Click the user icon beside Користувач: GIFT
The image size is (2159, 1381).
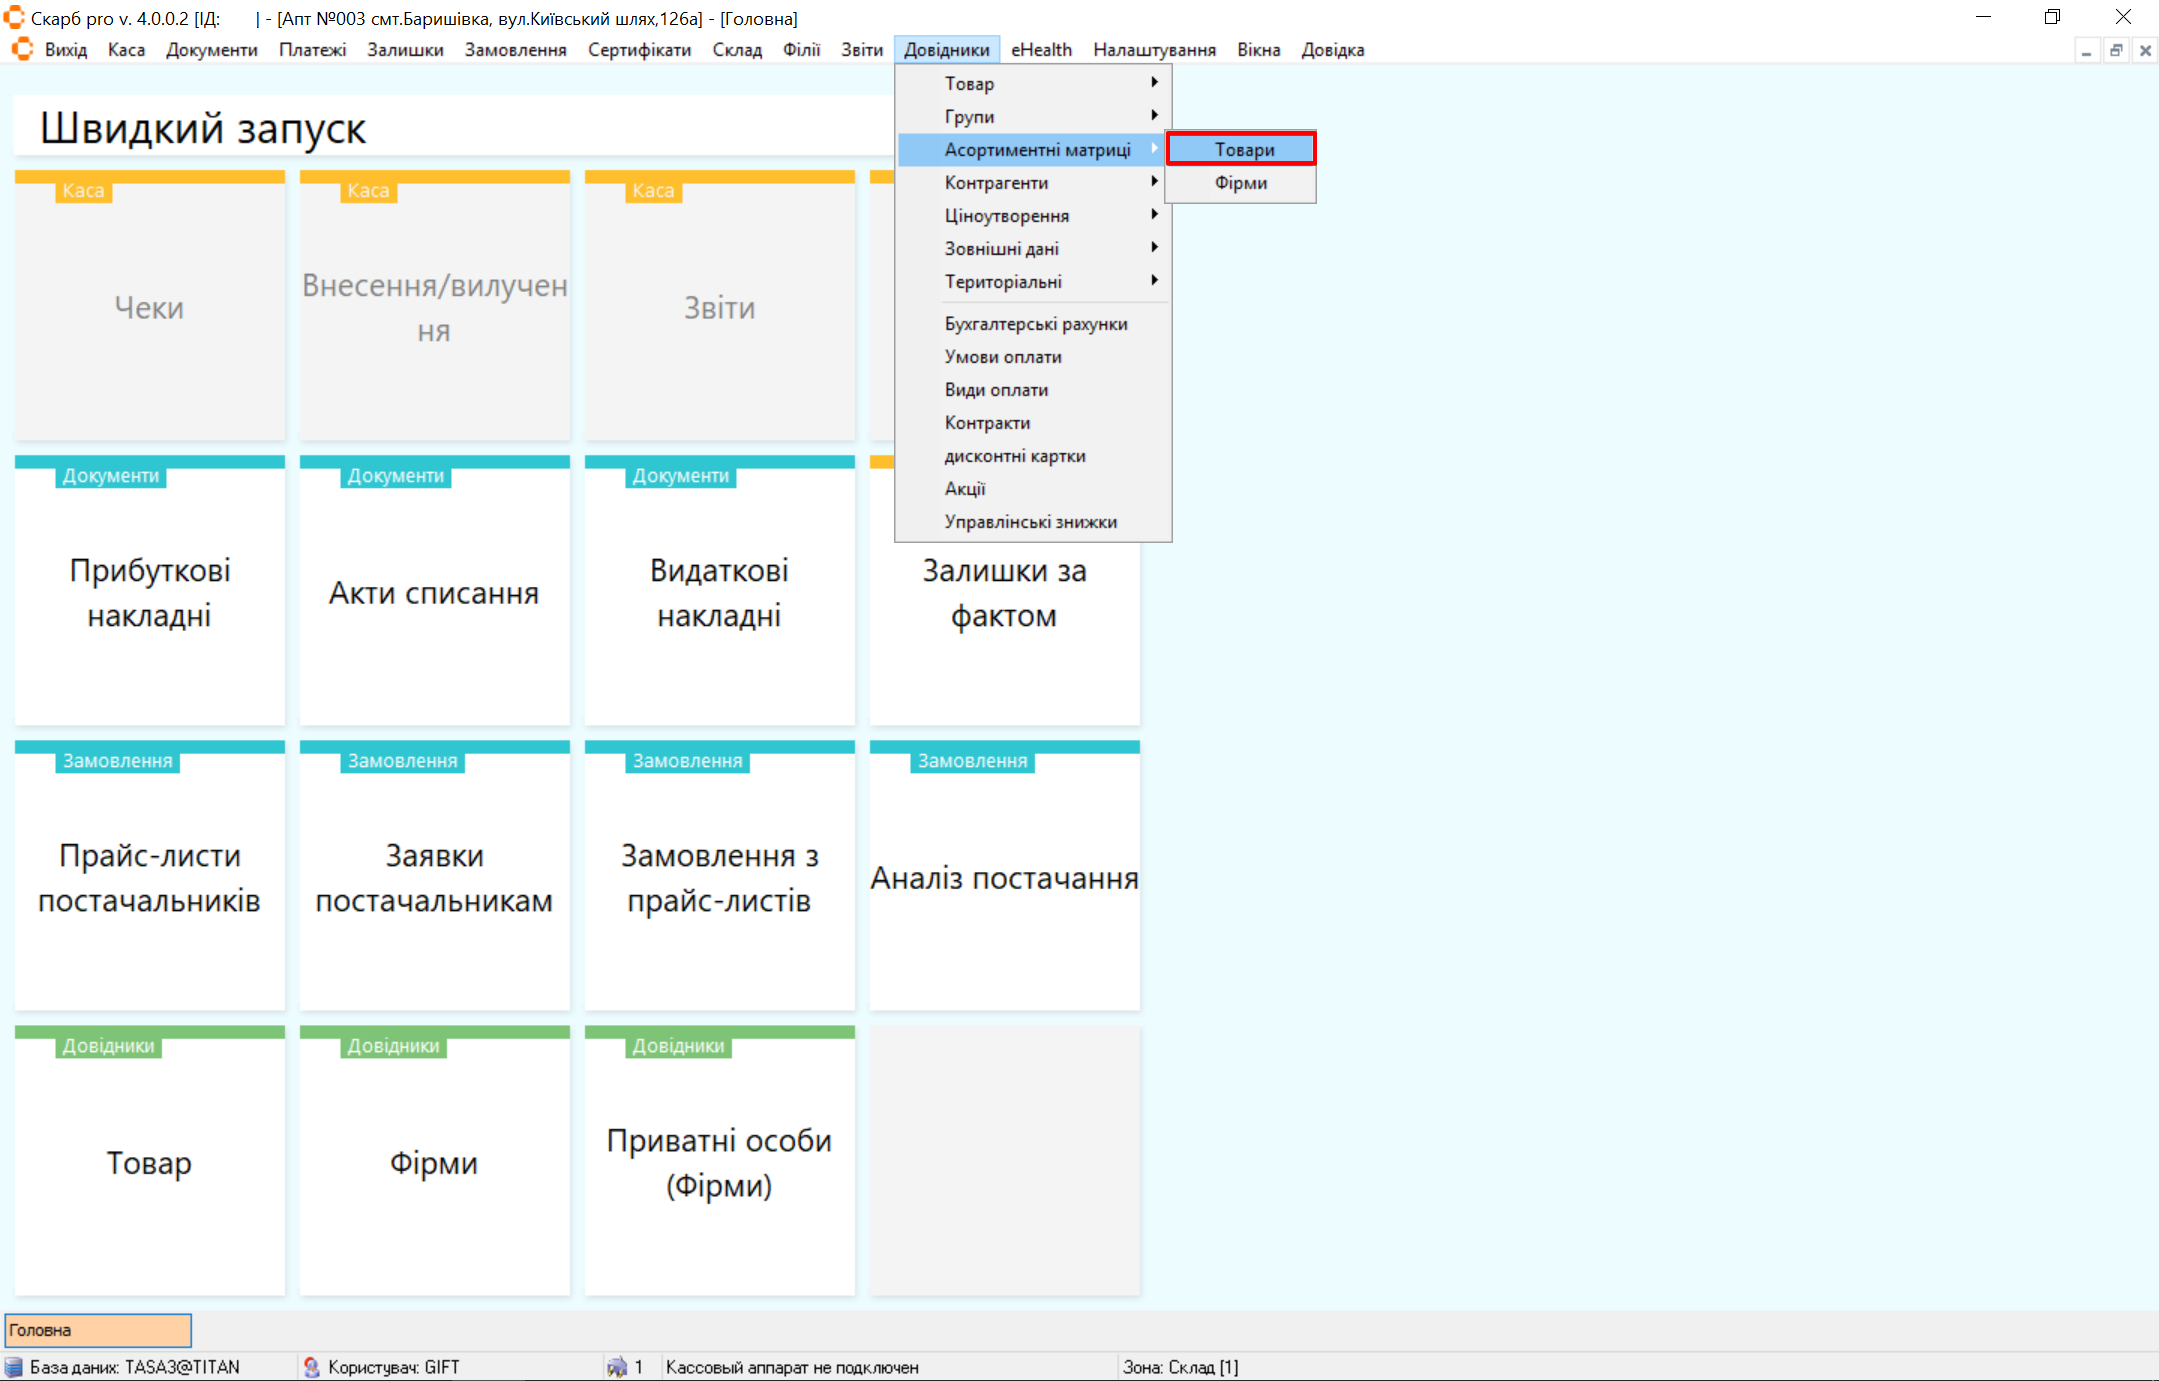tap(311, 1367)
